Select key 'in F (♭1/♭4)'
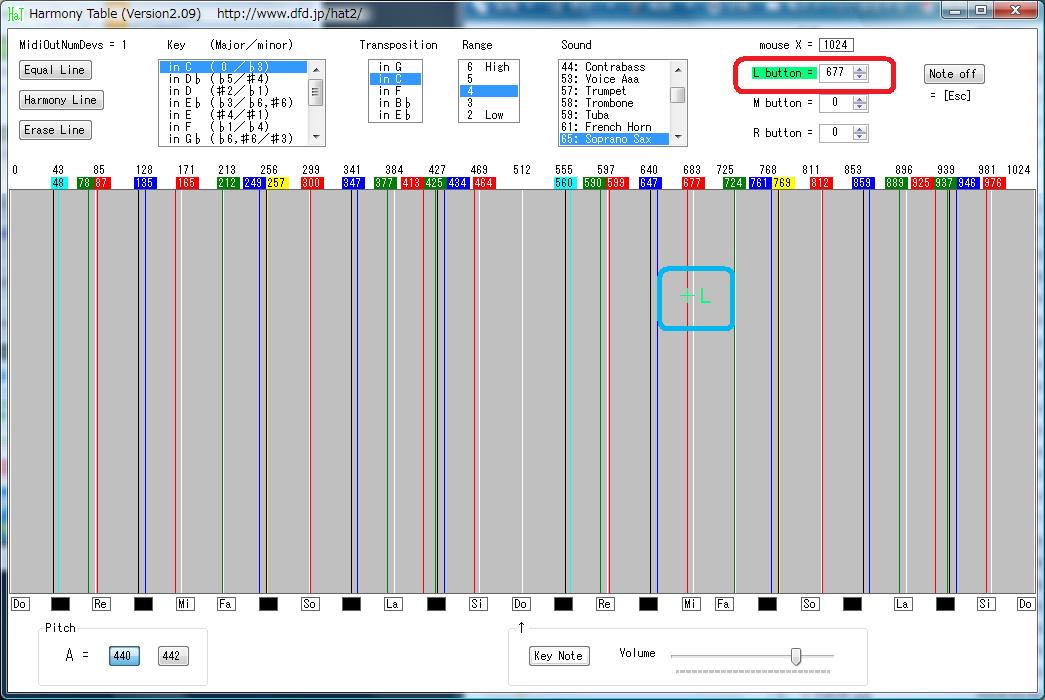This screenshot has width=1045, height=700. [233, 127]
